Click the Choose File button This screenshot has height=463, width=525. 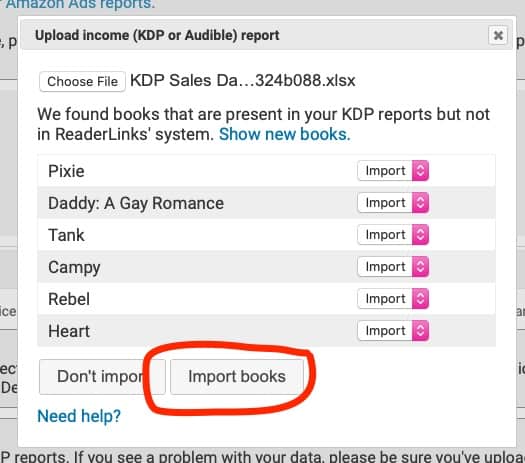(82, 81)
